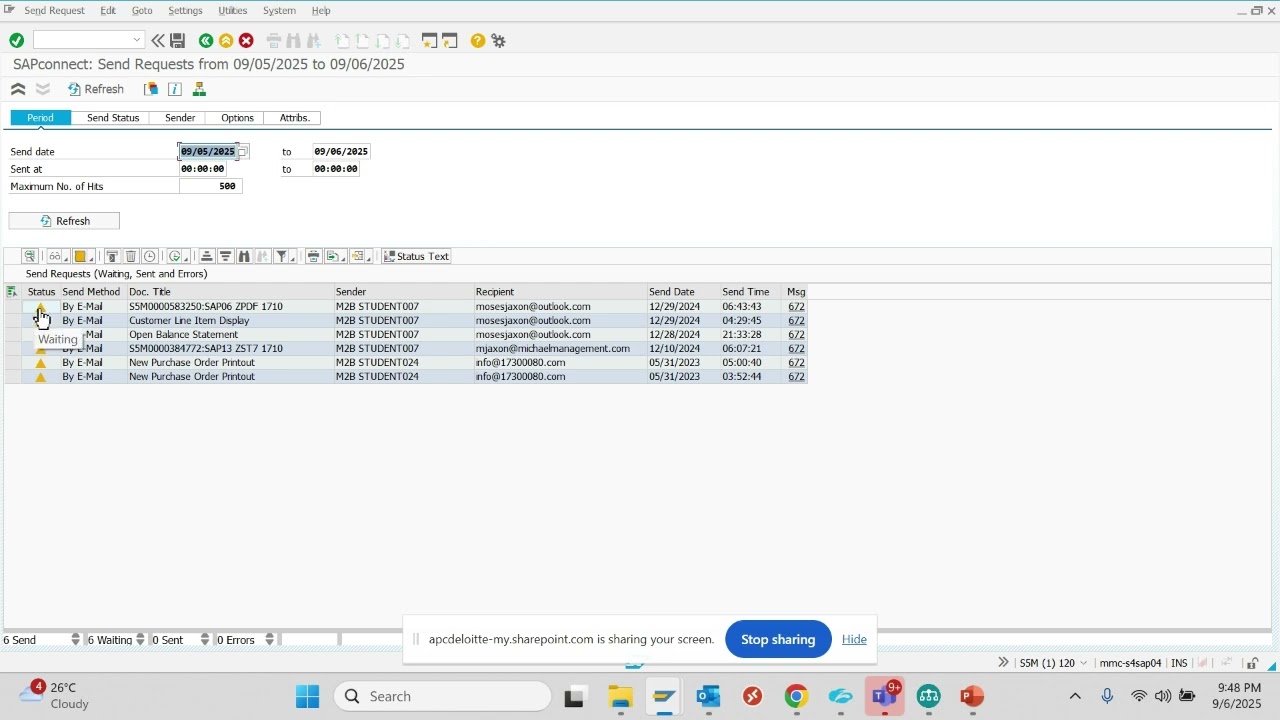
Task: Open Outlook from the Windows taskbar
Action: pos(709,697)
